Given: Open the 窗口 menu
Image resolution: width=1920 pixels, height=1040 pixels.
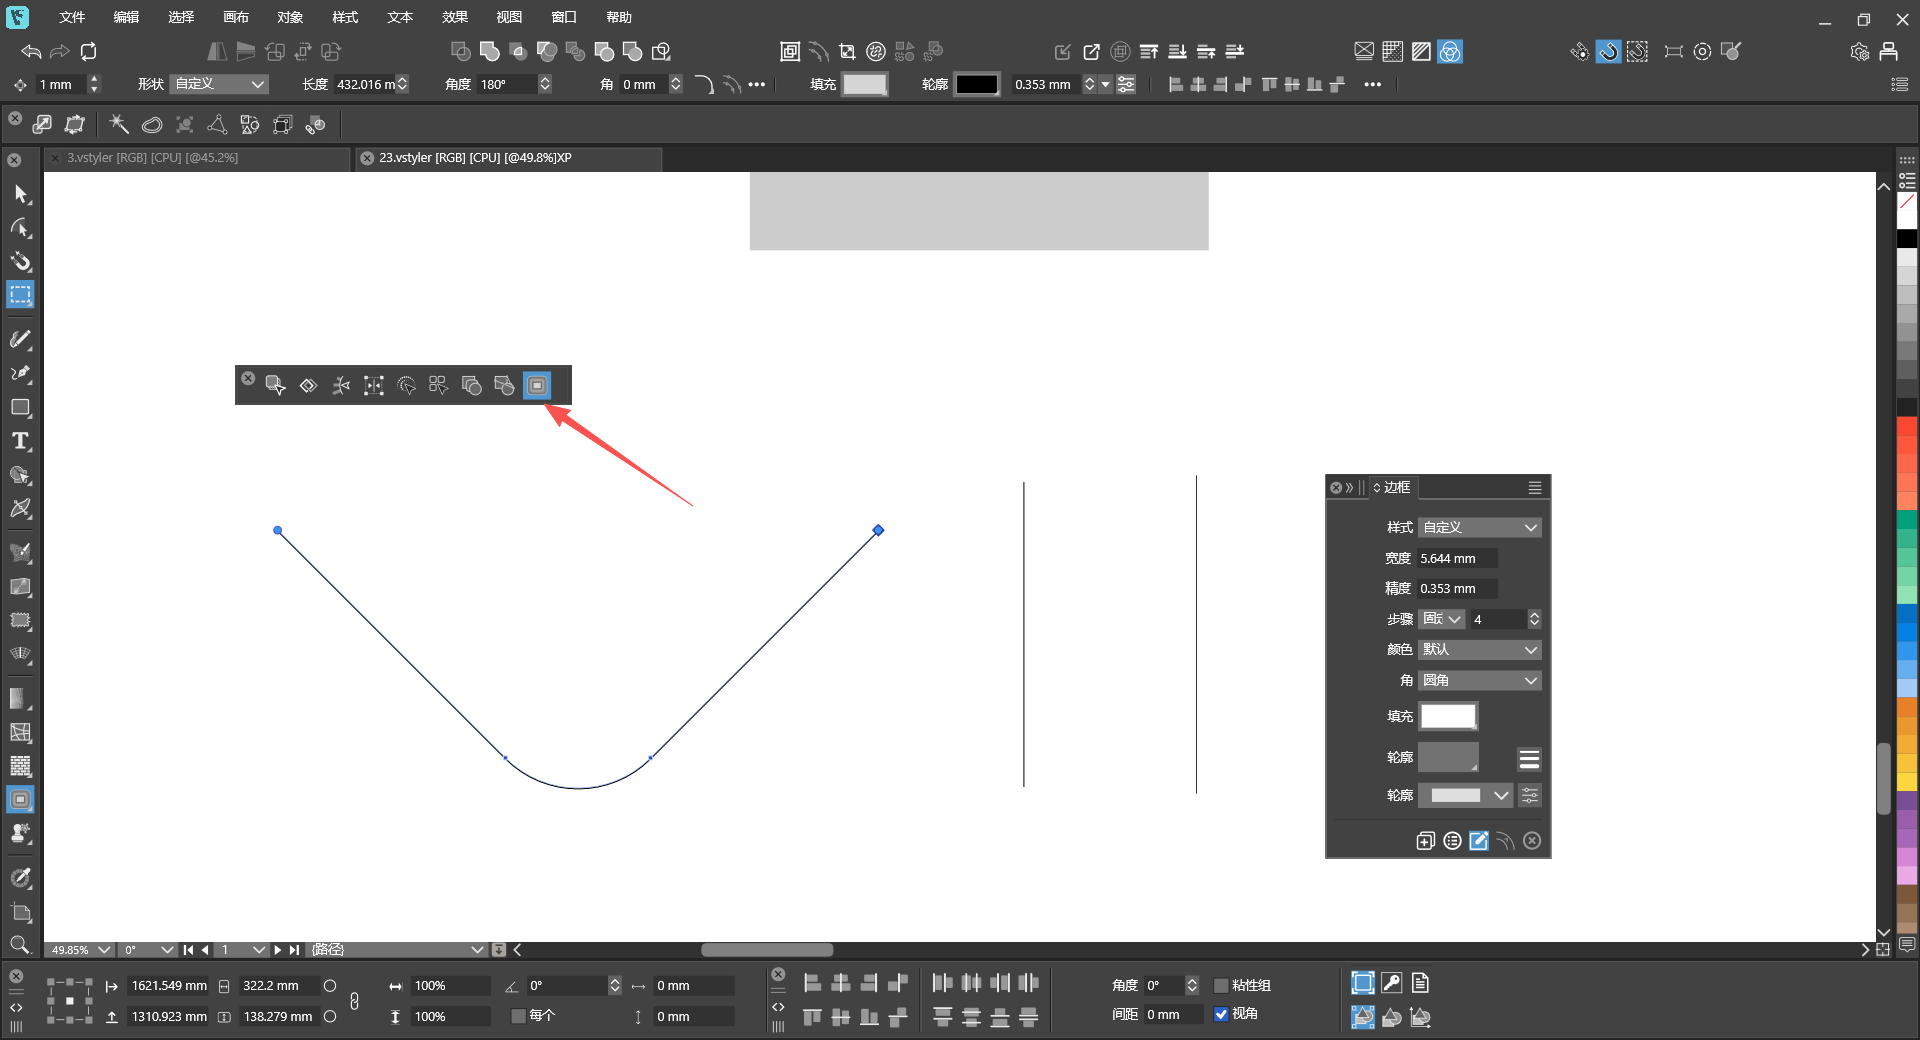Looking at the screenshot, I should 564,17.
